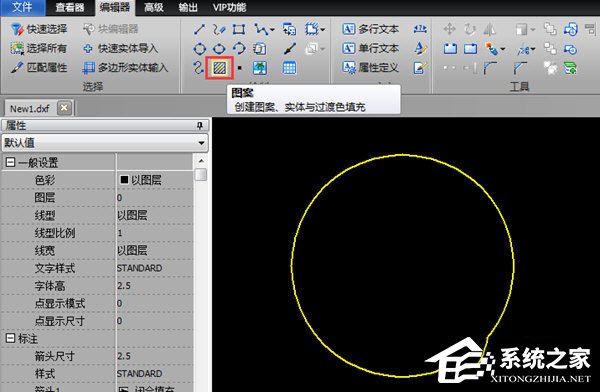The image size is (600, 392).
Task: Select the freehand sketch pencil tool
Action: 219,29
